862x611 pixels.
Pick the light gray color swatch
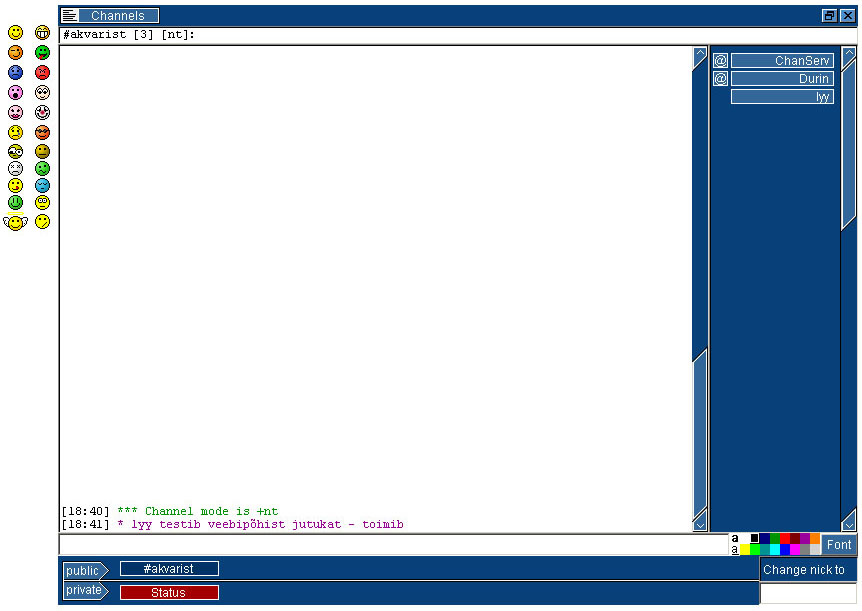815,549
